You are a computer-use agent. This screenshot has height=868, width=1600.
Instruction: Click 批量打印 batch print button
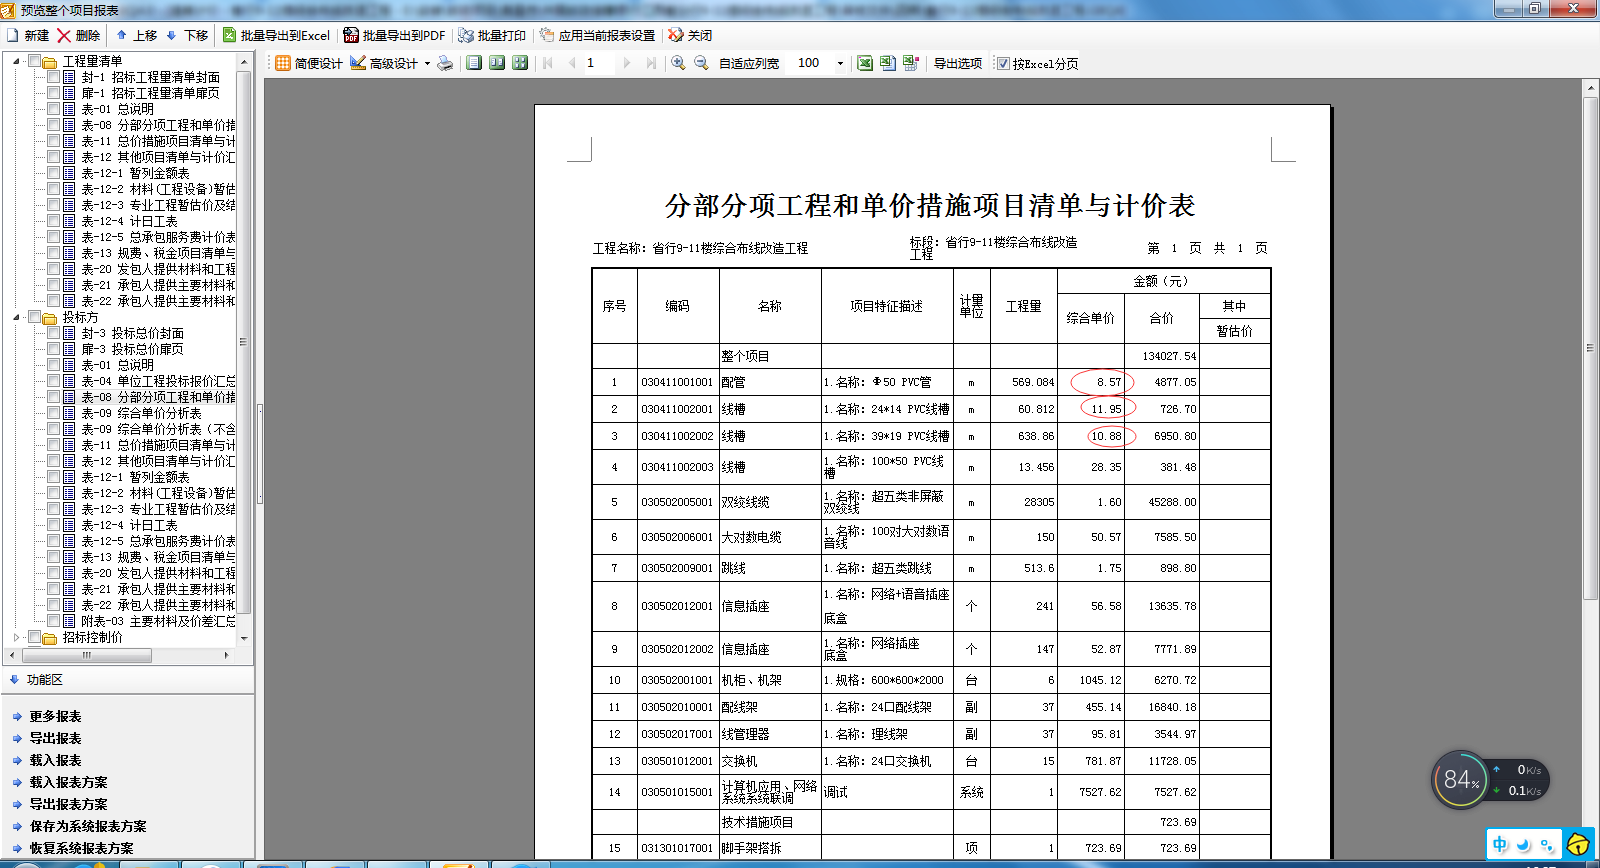492,35
